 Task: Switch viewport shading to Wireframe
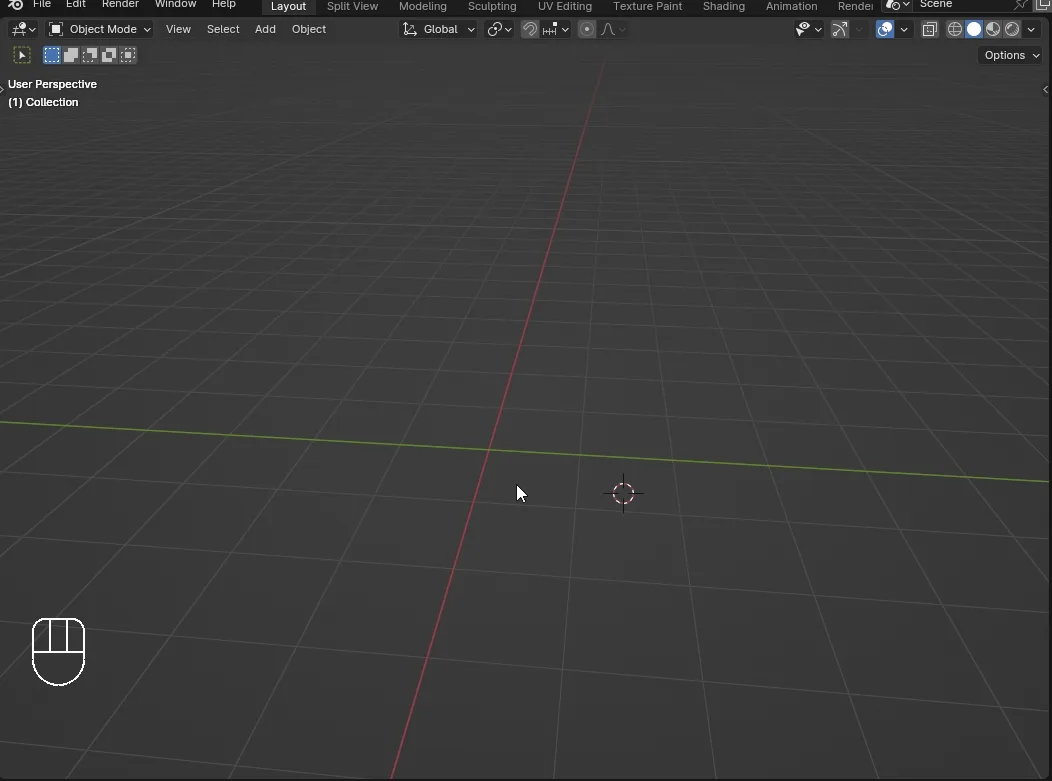click(x=955, y=29)
